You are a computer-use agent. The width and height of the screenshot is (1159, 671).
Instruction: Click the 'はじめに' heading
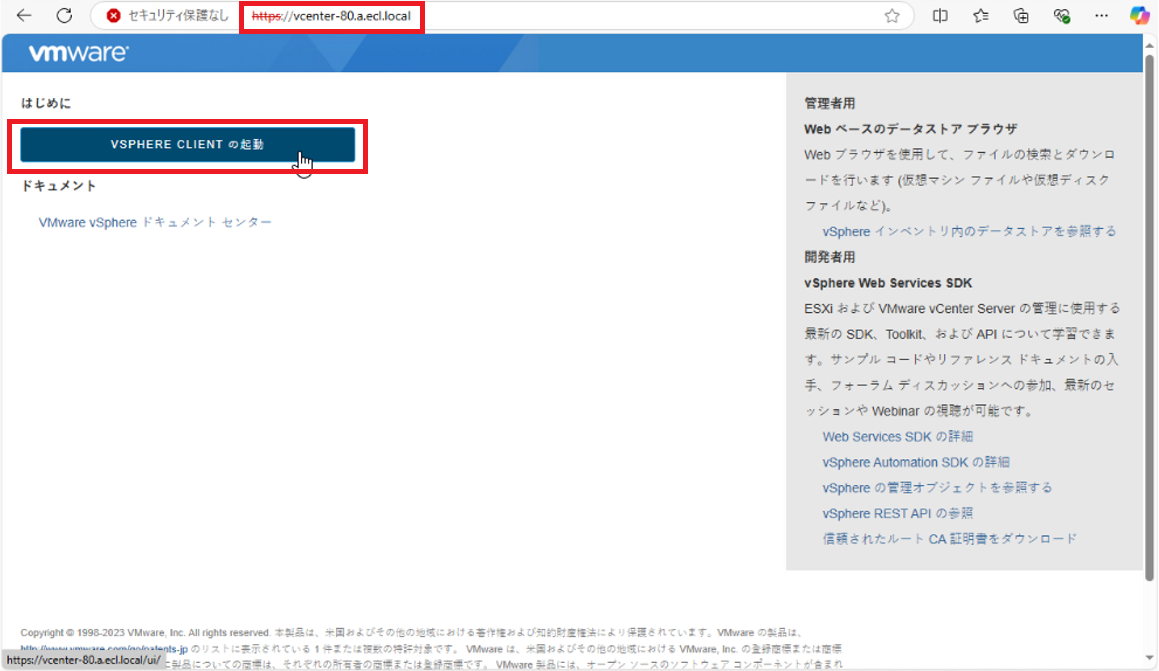tap(46, 103)
